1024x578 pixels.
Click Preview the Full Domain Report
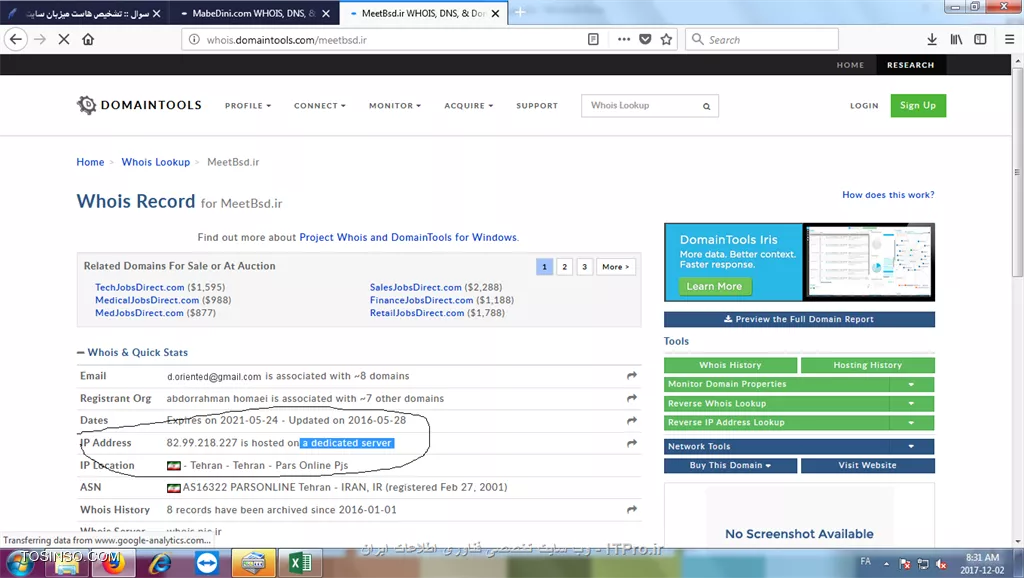[x=799, y=319]
